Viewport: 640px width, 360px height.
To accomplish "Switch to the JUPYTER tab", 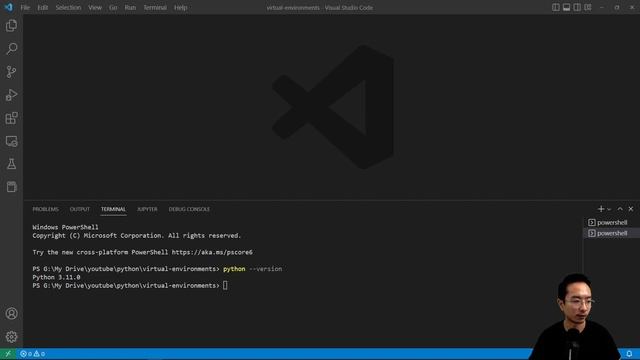I will click(x=147, y=209).
